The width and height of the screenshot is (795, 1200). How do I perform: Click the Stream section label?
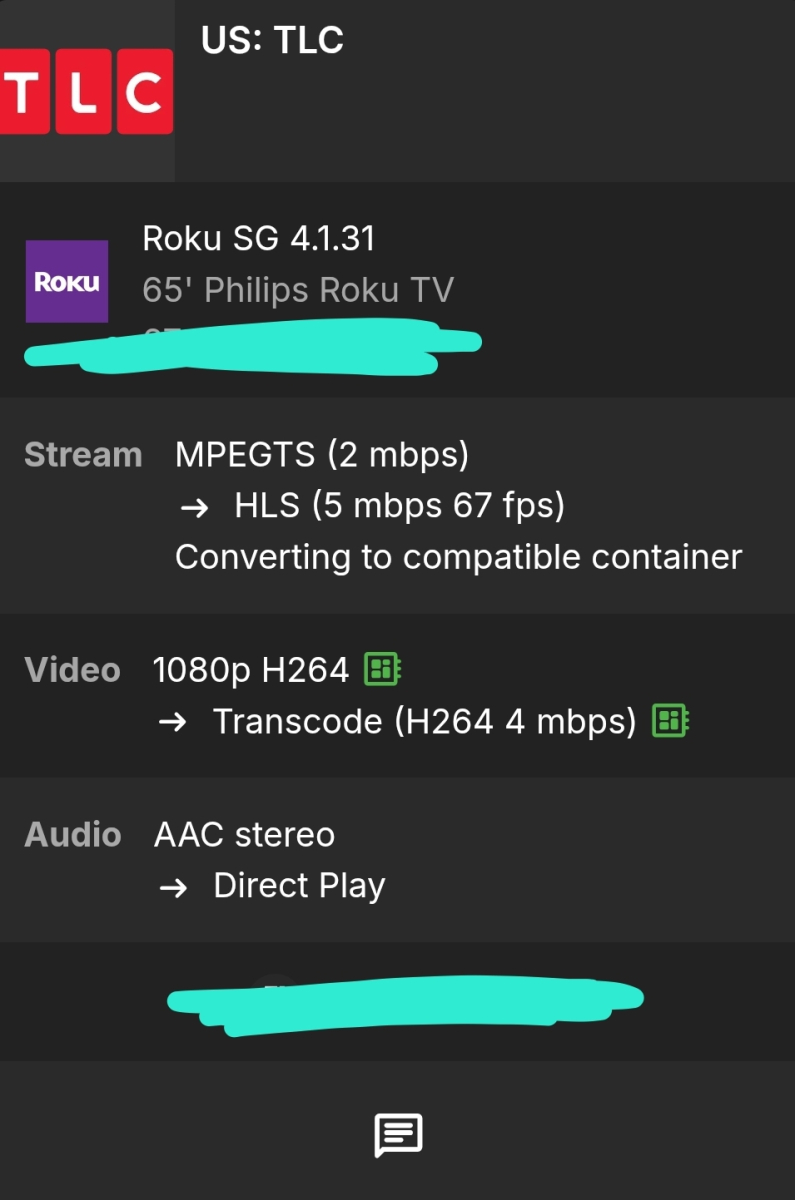coord(83,455)
